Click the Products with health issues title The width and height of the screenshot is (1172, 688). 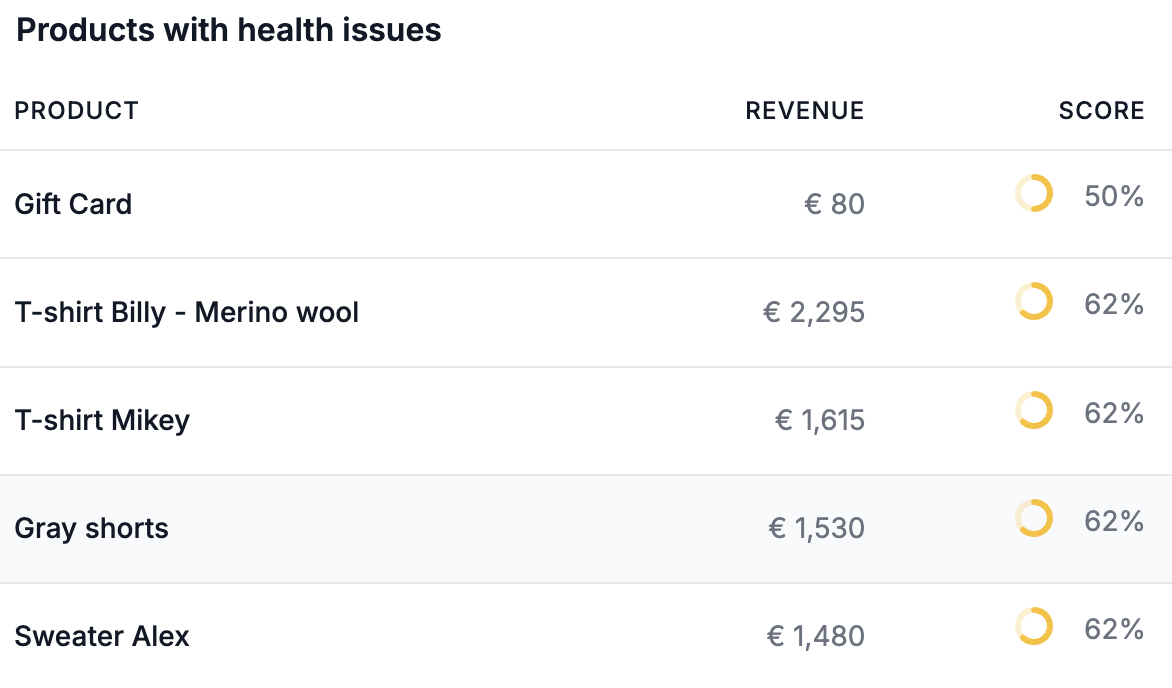point(229,30)
